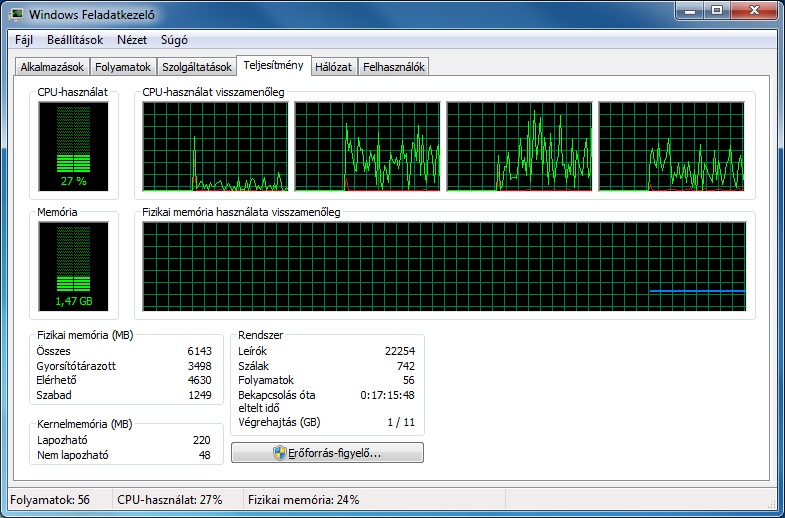Click the third CPU history graph
This screenshot has width=785, height=518.
(519, 146)
